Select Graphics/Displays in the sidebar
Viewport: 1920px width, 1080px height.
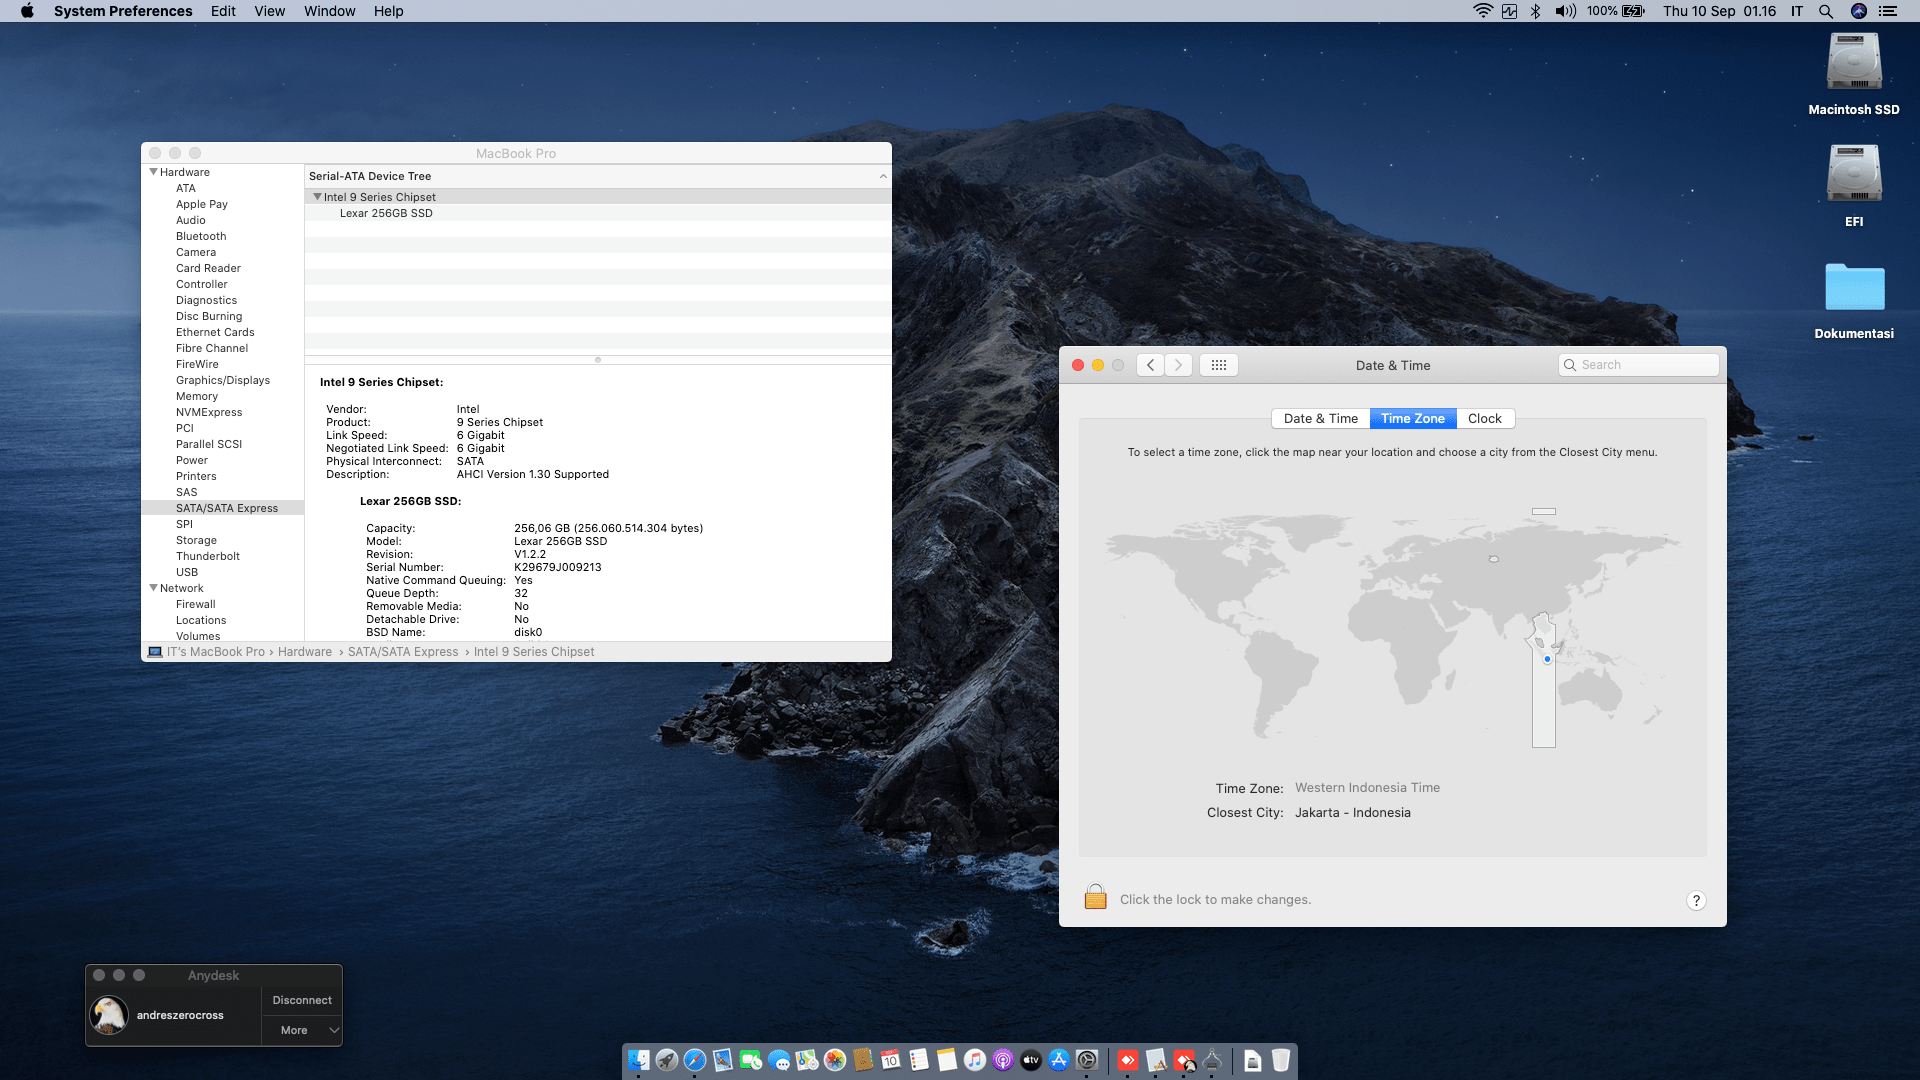(x=223, y=380)
